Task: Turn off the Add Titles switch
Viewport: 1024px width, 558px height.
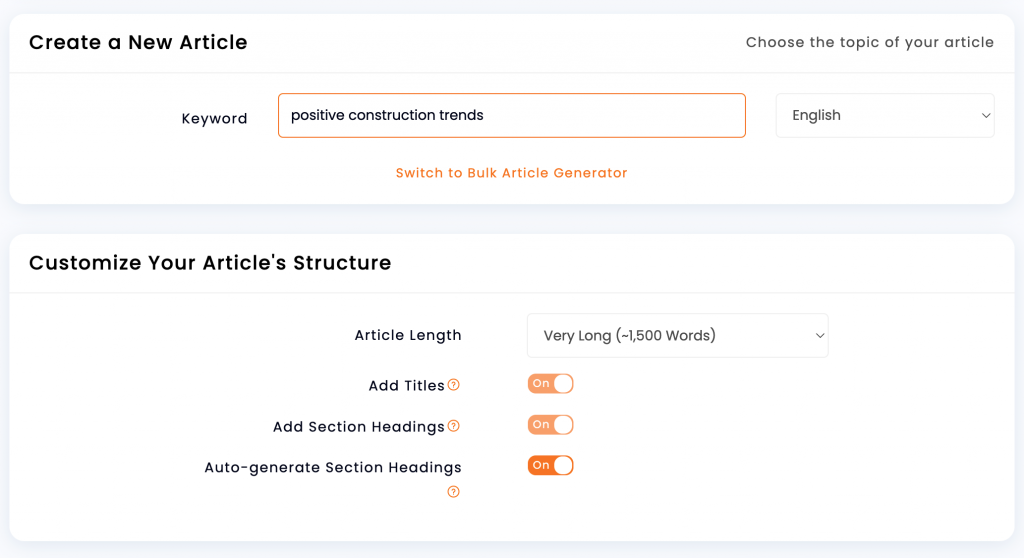Action: click(x=551, y=384)
